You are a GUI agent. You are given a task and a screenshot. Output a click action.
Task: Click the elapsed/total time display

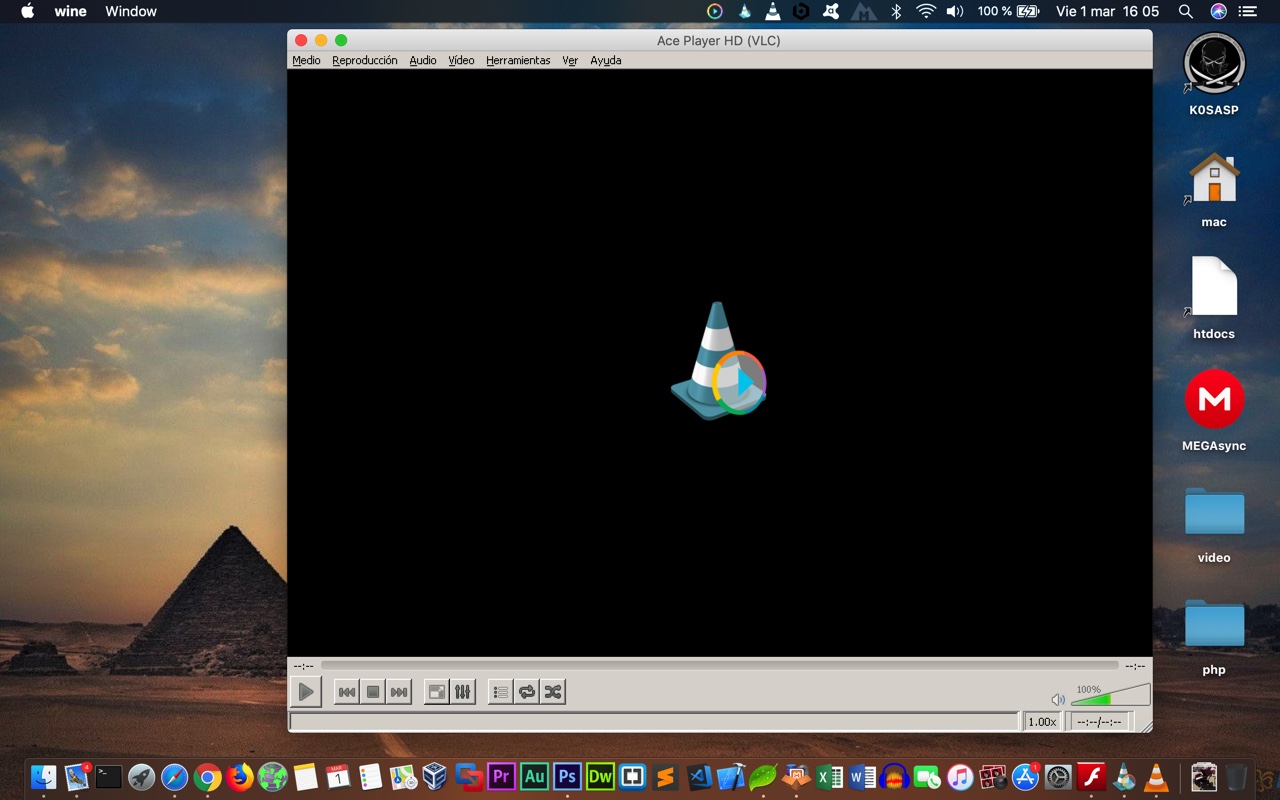point(1100,722)
